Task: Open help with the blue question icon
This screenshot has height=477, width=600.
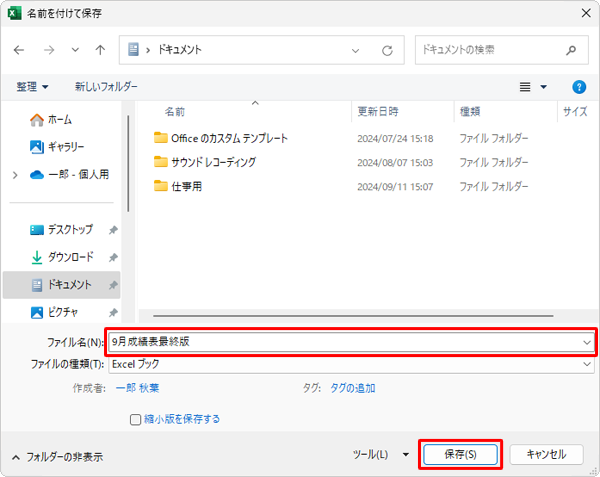Action: click(579, 87)
